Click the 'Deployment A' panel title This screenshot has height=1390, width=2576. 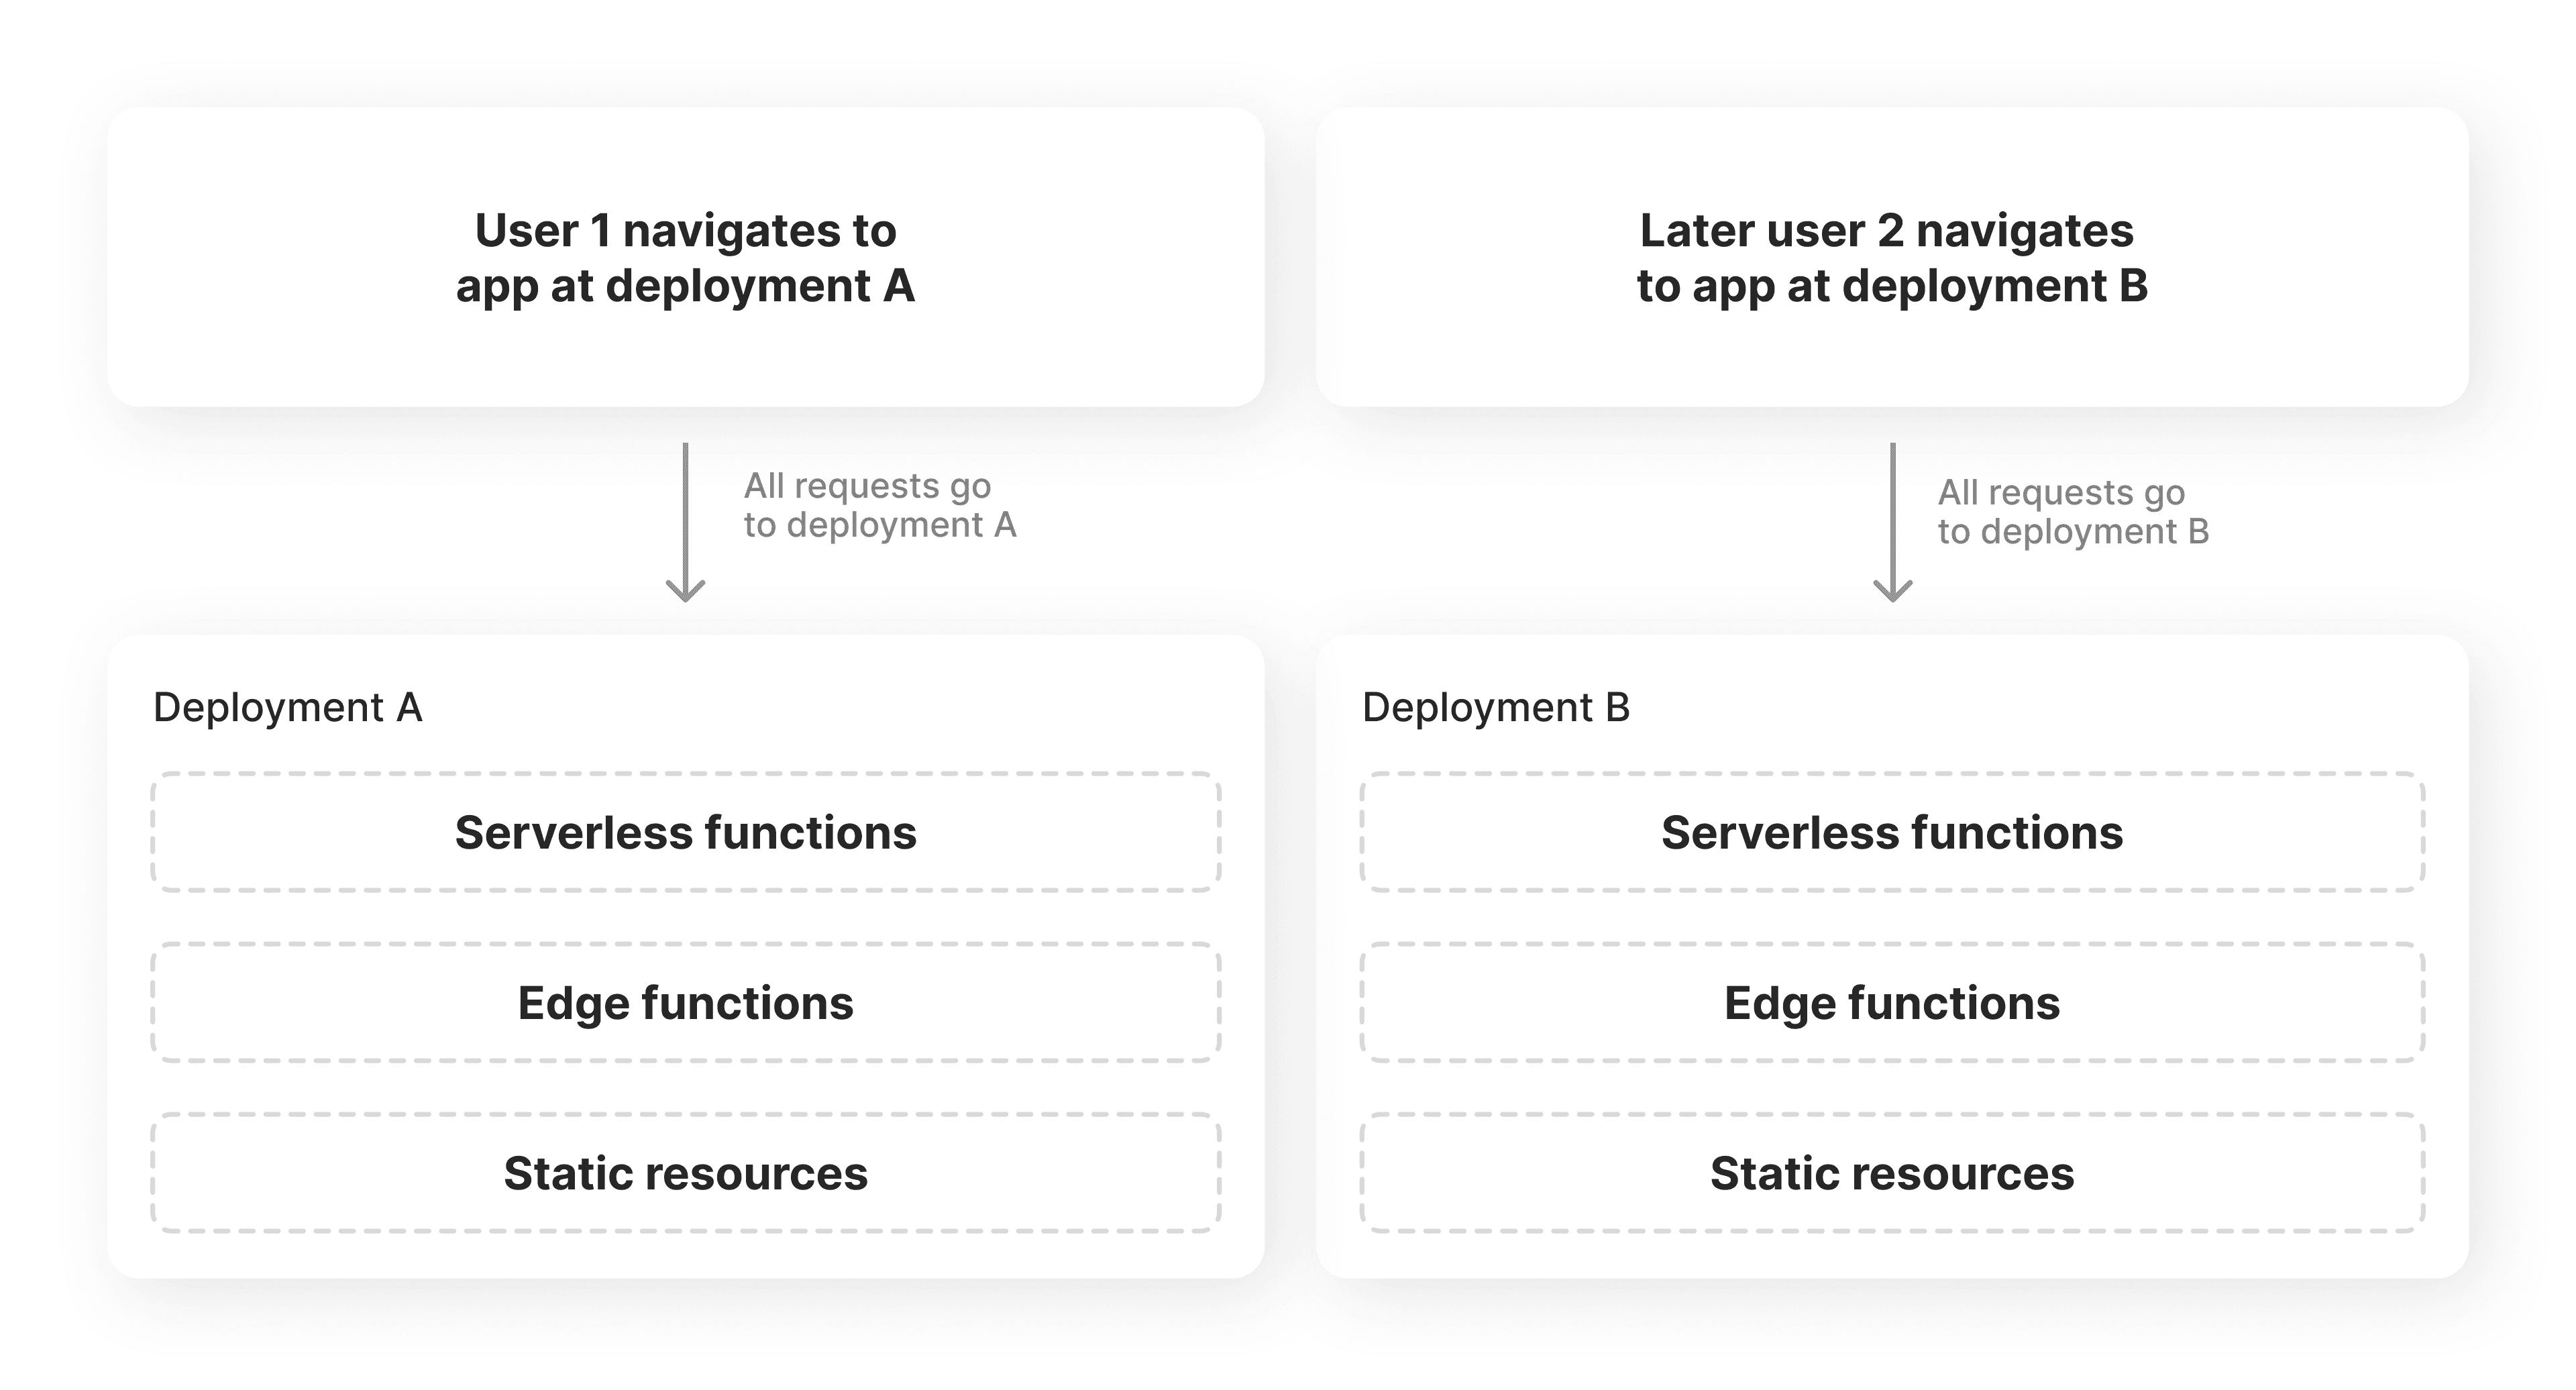288,708
